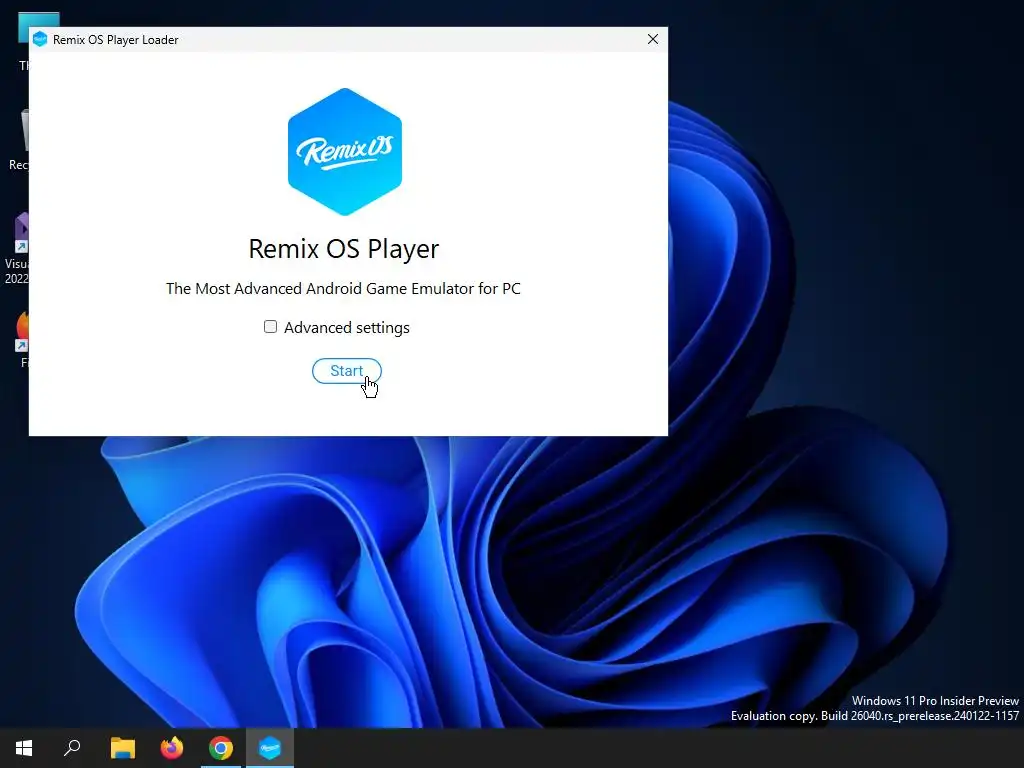The width and height of the screenshot is (1024, 768).
Task: Click the Start button in Remix OS Player
Action: 346,371
